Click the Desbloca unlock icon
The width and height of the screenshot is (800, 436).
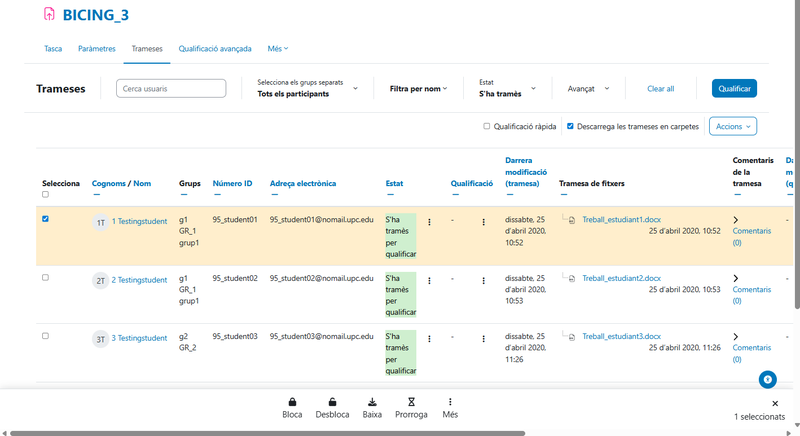(332, 401)
